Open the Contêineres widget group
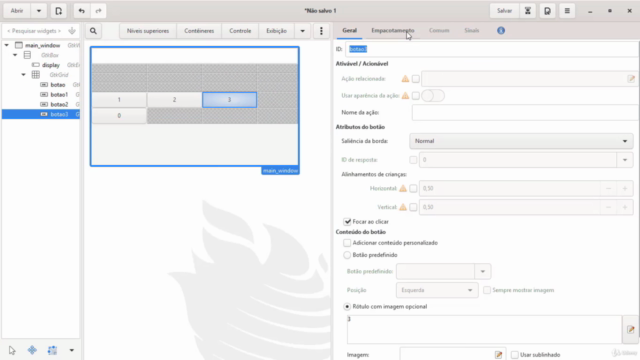Viewport: 640px width, 360px height. (199, 31)
